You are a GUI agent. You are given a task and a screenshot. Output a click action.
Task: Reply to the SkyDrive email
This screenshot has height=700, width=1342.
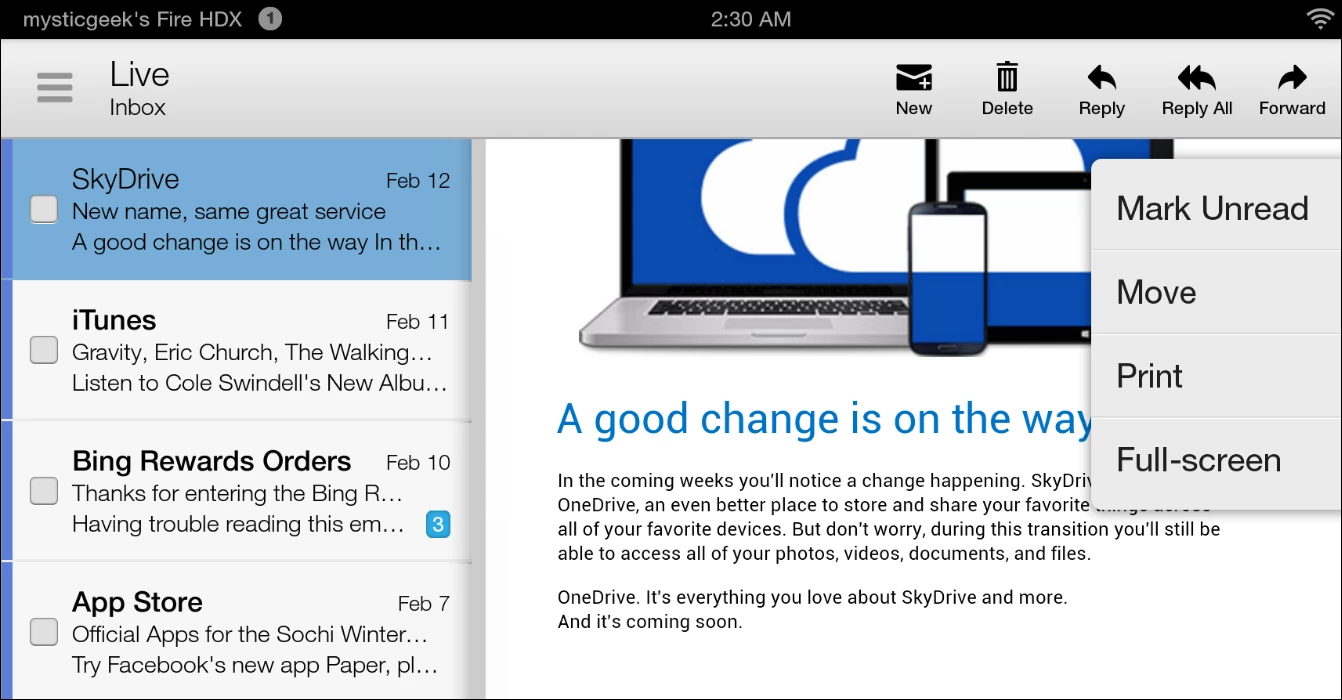click(x=1101, y=90)
